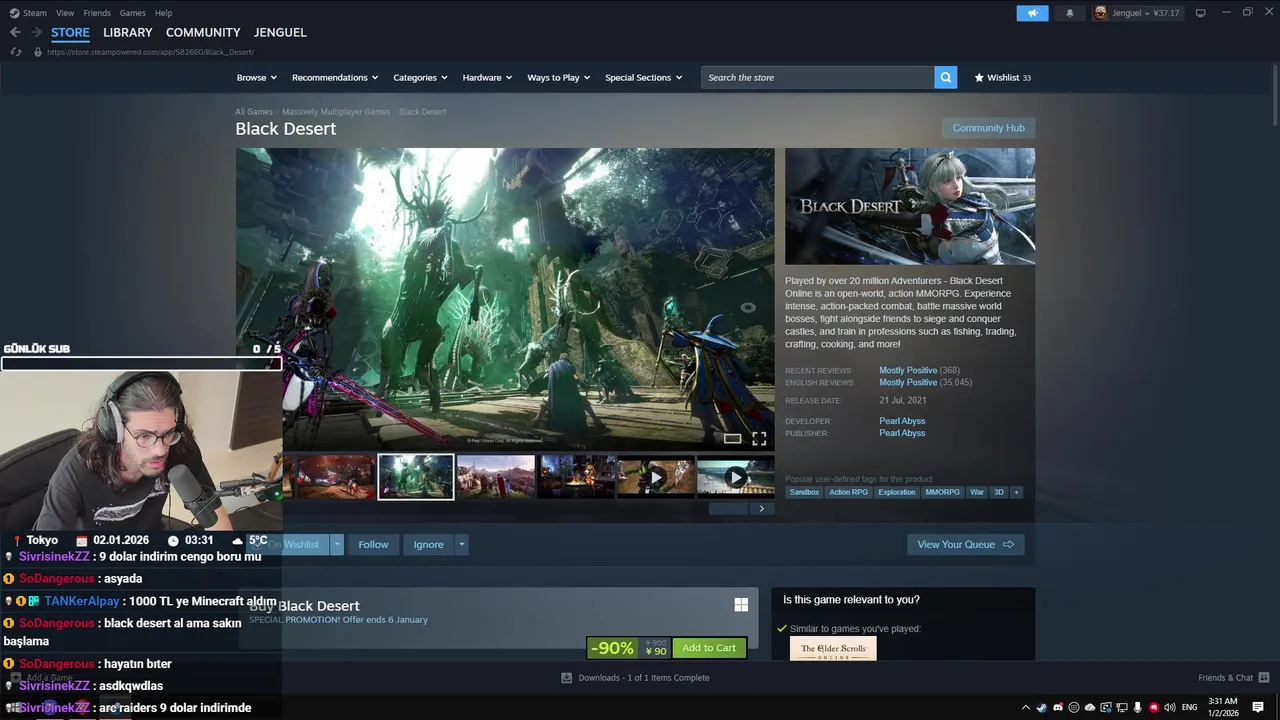
Task: Open the Pearl Abyss developer link
Action: (x=902, y=421)
